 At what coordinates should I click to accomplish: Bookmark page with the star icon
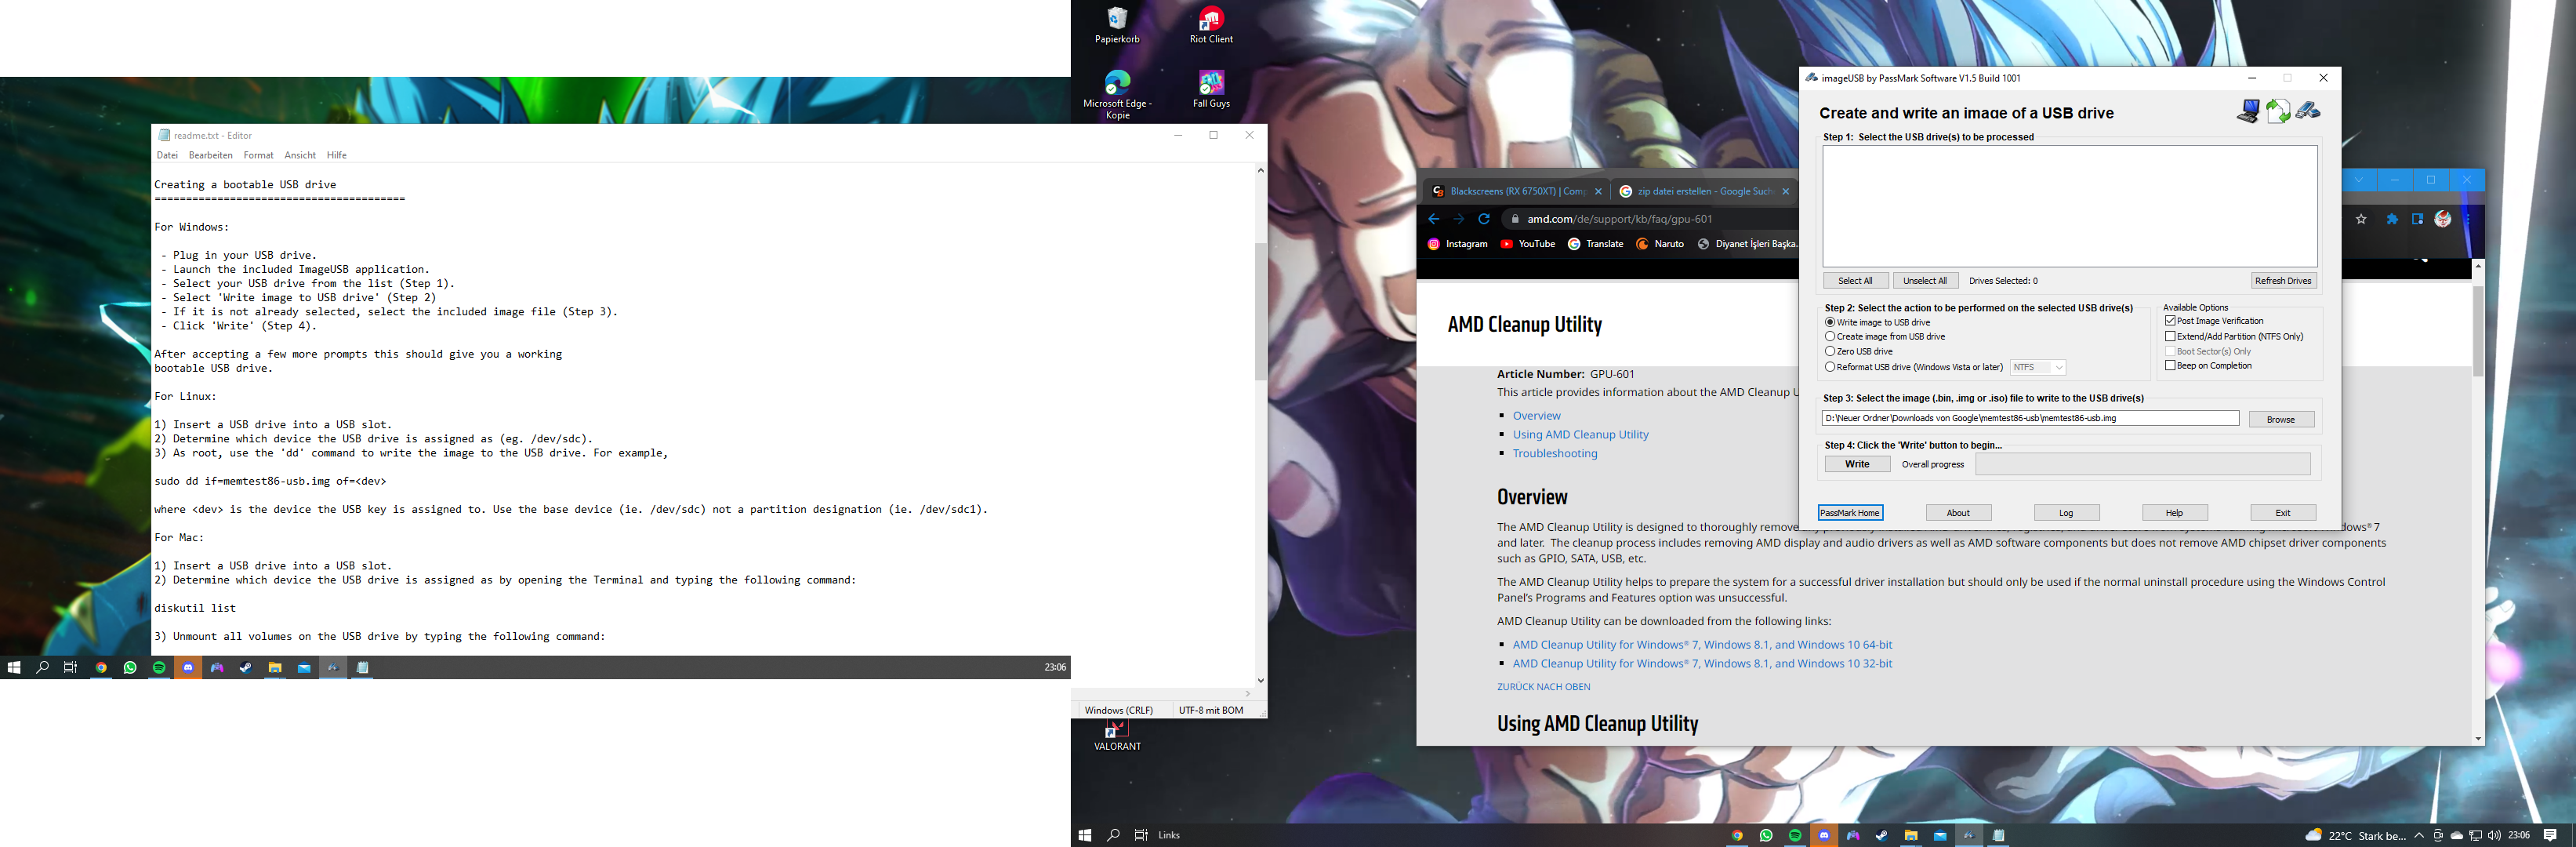point(2361,219)
